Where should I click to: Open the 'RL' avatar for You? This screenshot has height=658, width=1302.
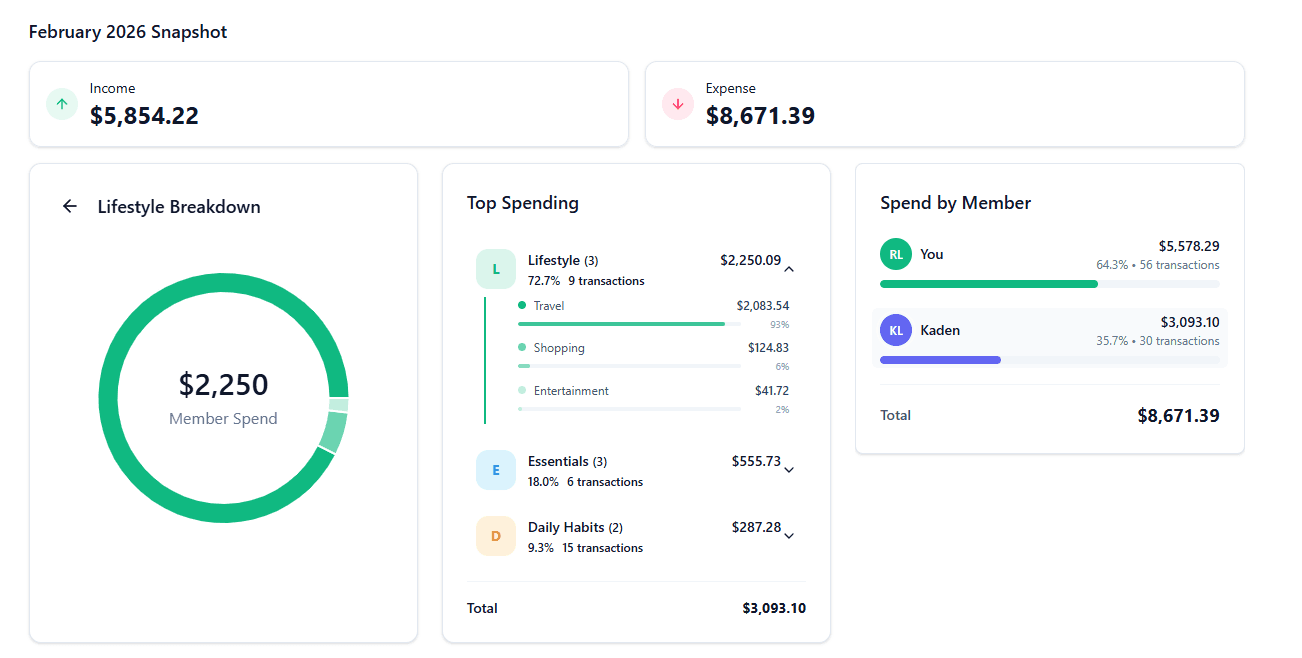point(896,254)
